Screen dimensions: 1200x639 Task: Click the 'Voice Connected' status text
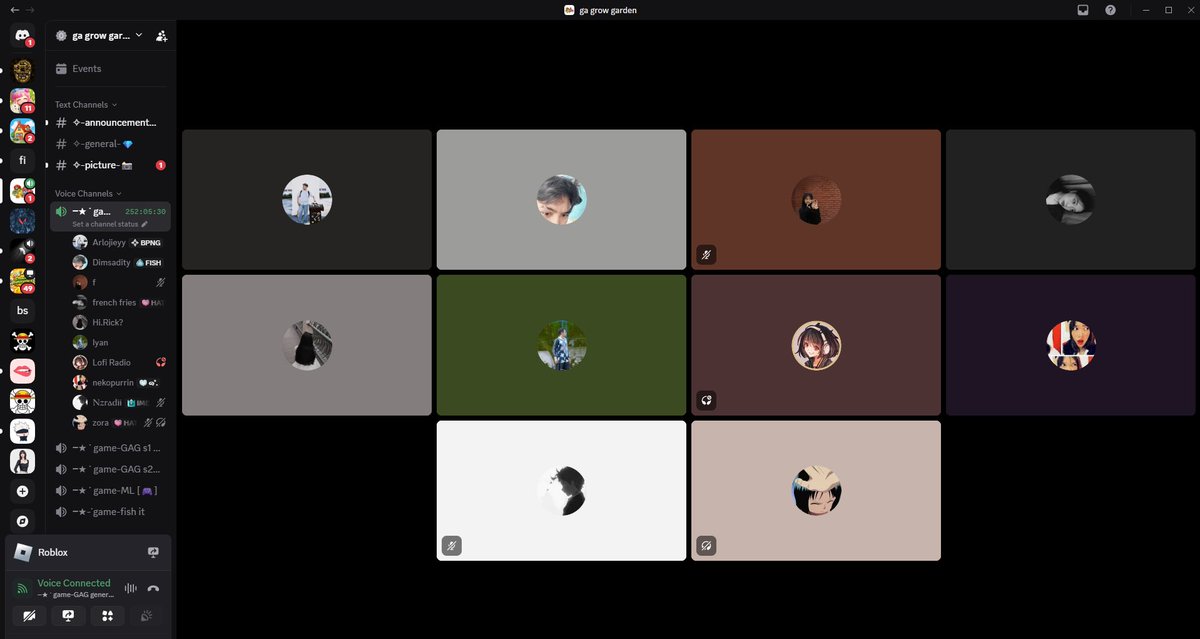74,583
